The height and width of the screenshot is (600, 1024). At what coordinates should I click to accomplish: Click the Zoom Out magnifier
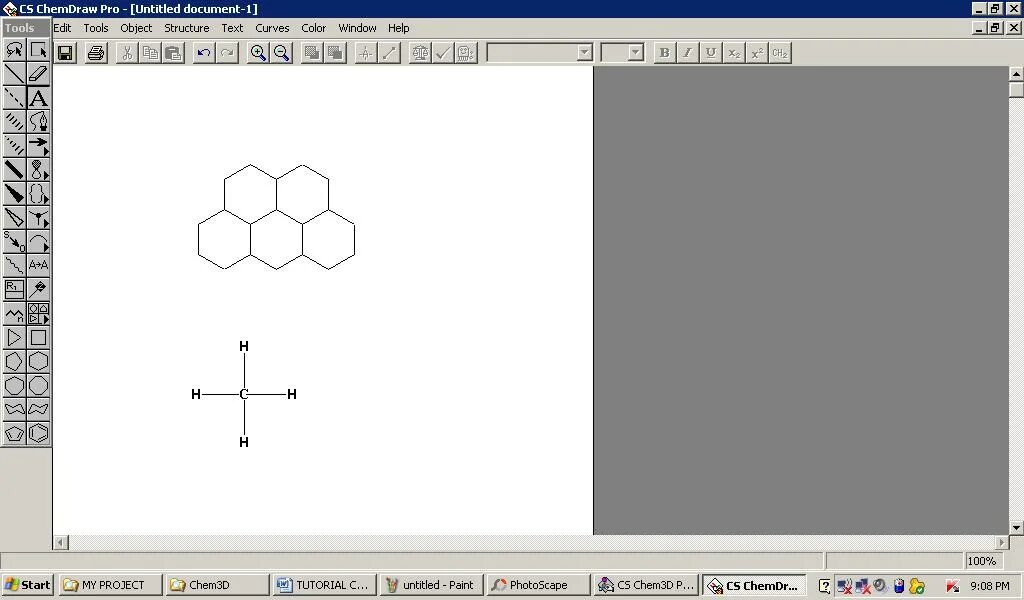click(x=281, y=53)
